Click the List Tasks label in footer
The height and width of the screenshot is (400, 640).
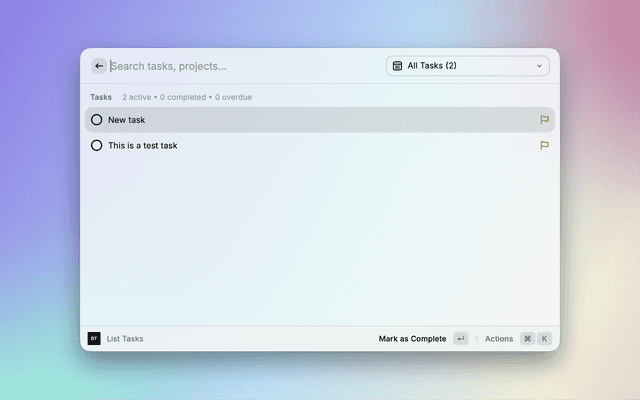pos(125,339)
